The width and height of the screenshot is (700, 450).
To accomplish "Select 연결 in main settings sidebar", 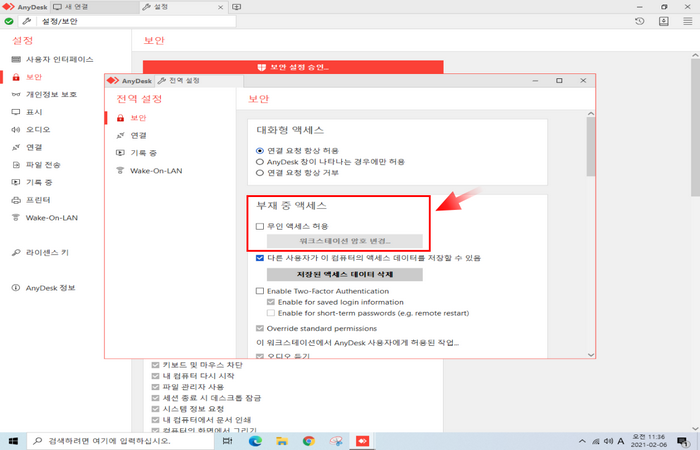I will [x=27, y=147].
